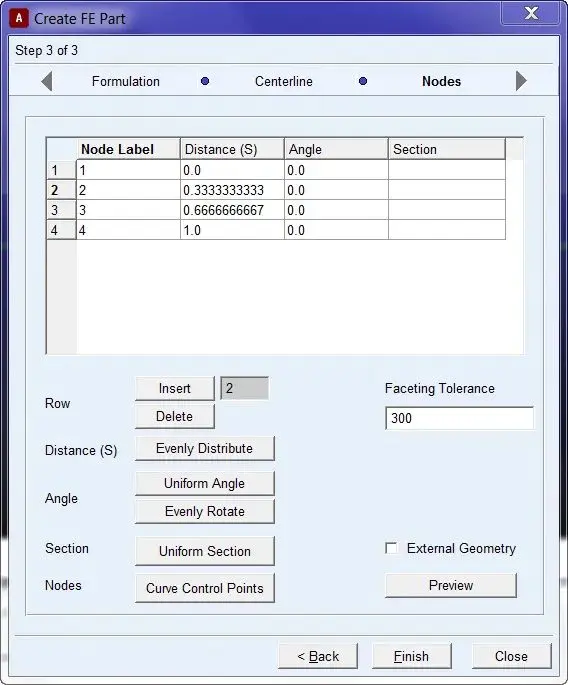The height and width of the screenshot is (685, 568).
Task: Delete the selected table row
Action: coord(175,416)
